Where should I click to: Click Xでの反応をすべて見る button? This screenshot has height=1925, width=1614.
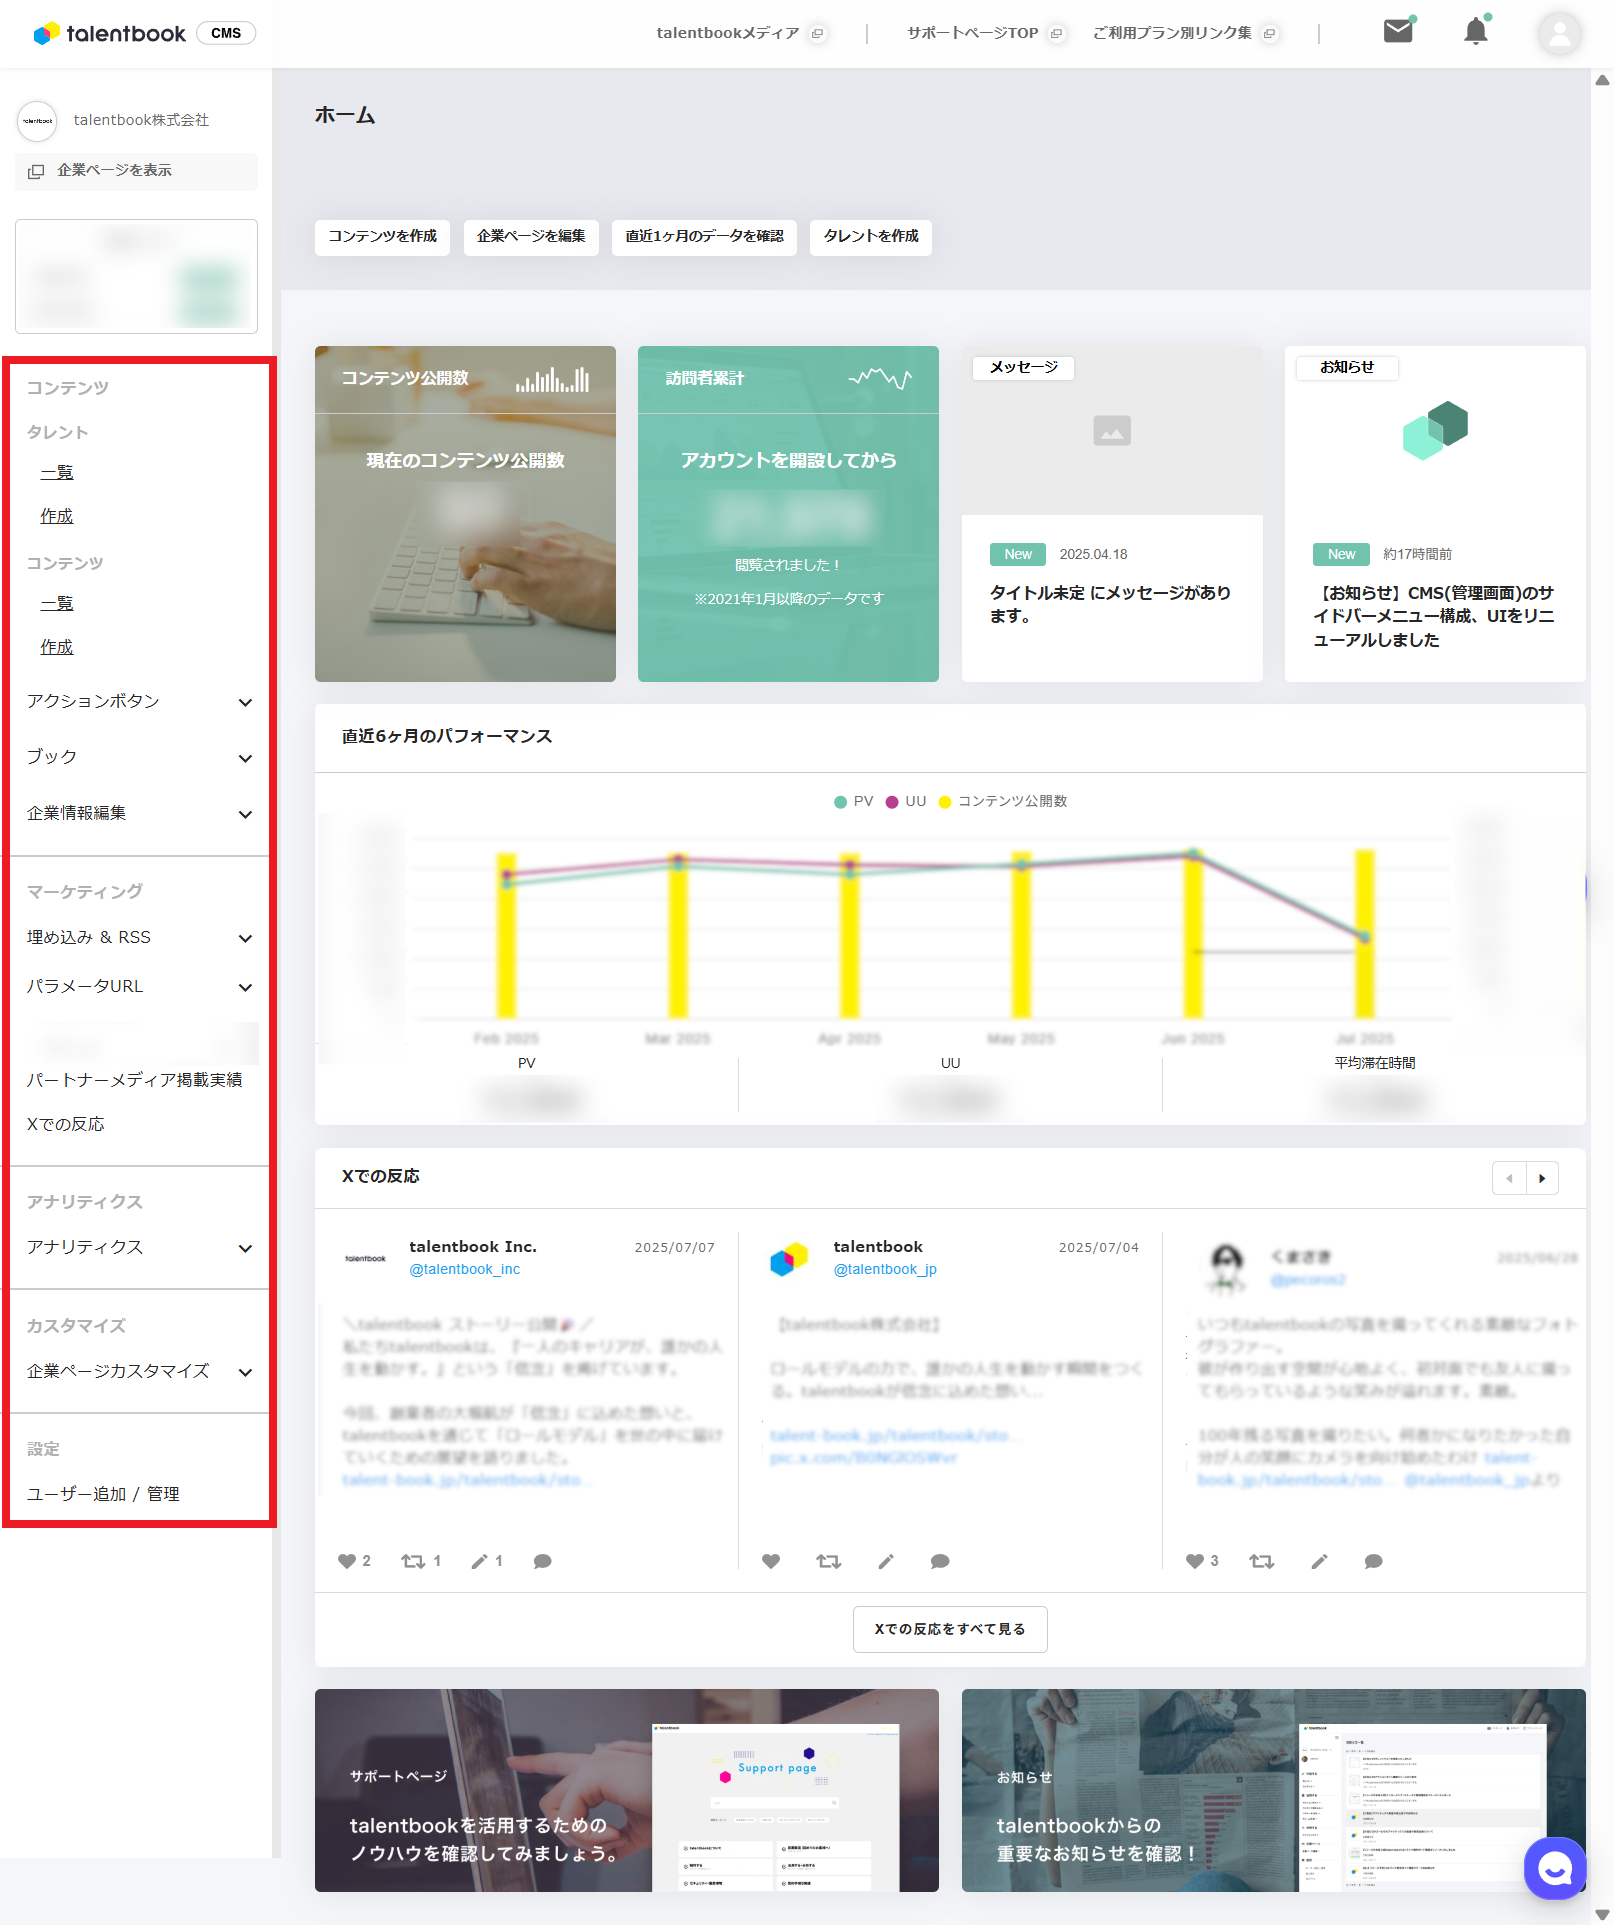(x=950, y=1630)
